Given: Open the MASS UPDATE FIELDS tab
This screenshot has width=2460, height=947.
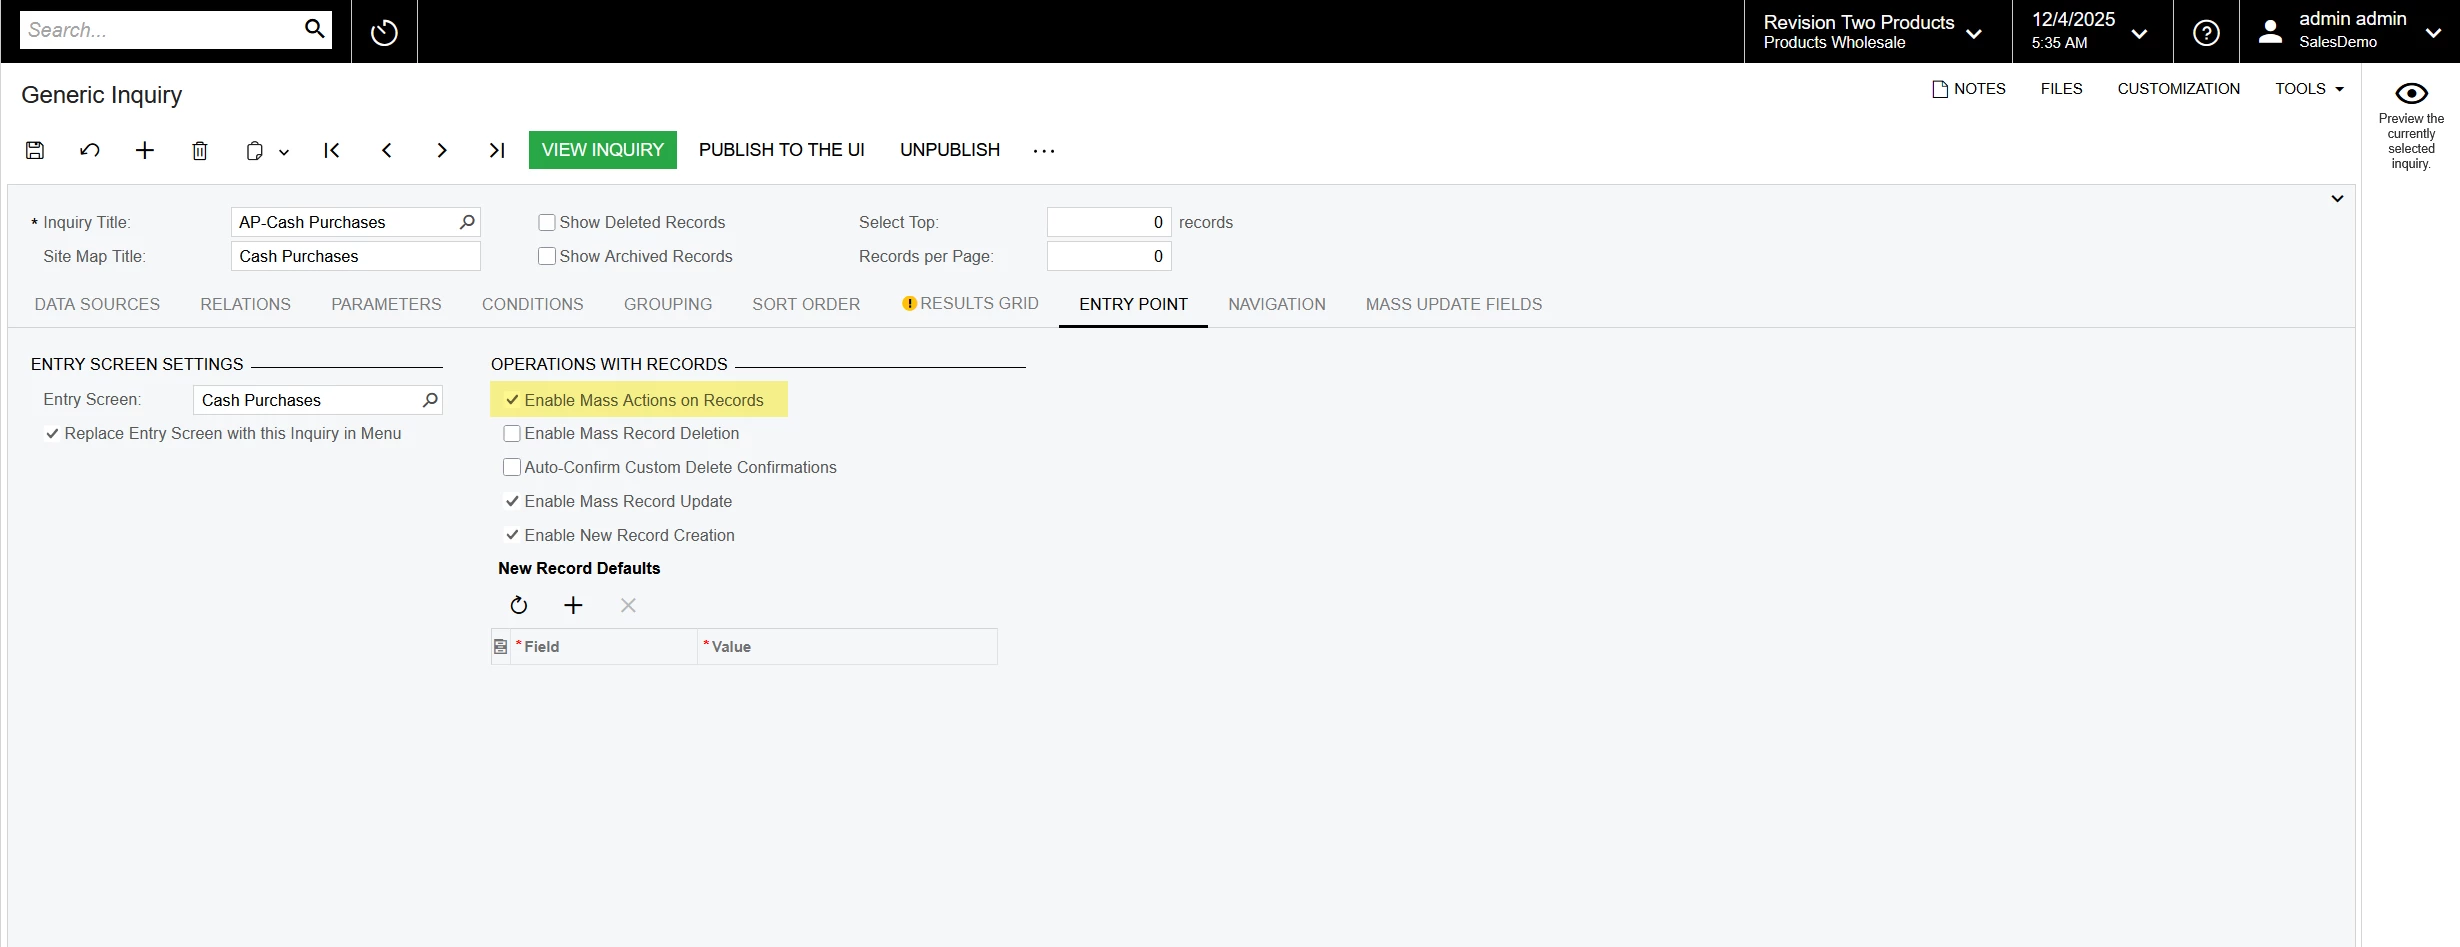Looking at the screenshot, I should point(1454,304).
